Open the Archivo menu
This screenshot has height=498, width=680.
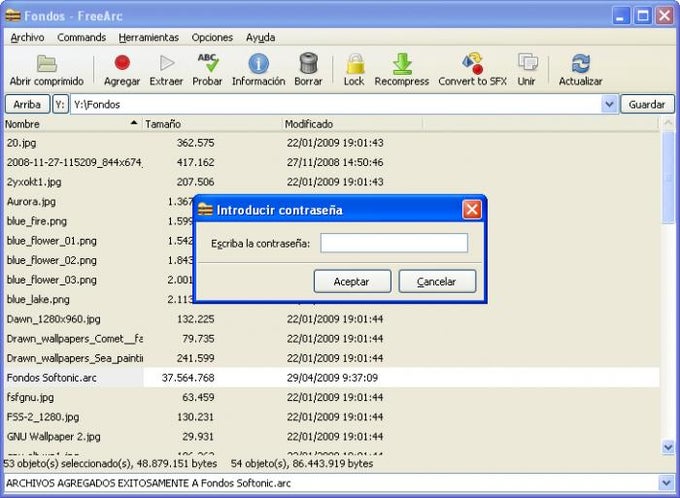tap(27, 38)
